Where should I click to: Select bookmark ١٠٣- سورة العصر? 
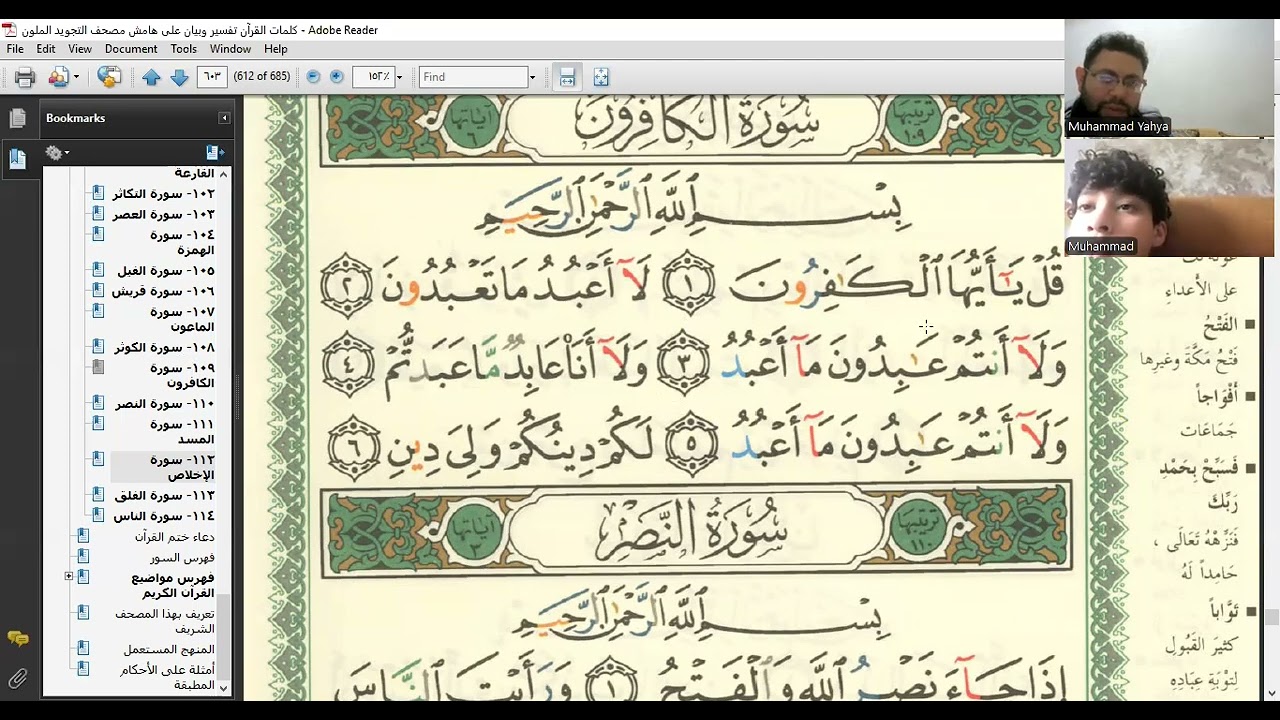point(163,214)
